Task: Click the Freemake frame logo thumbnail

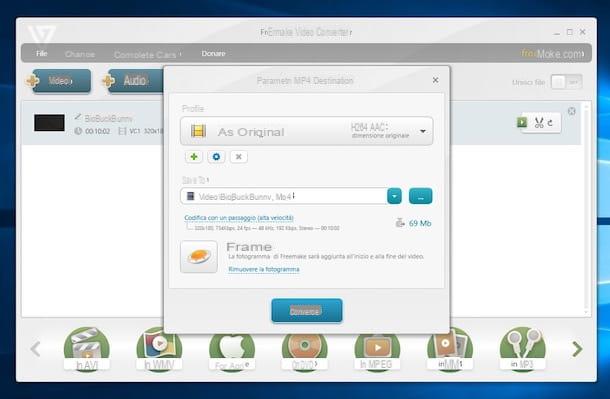Action: pos(199,257)
